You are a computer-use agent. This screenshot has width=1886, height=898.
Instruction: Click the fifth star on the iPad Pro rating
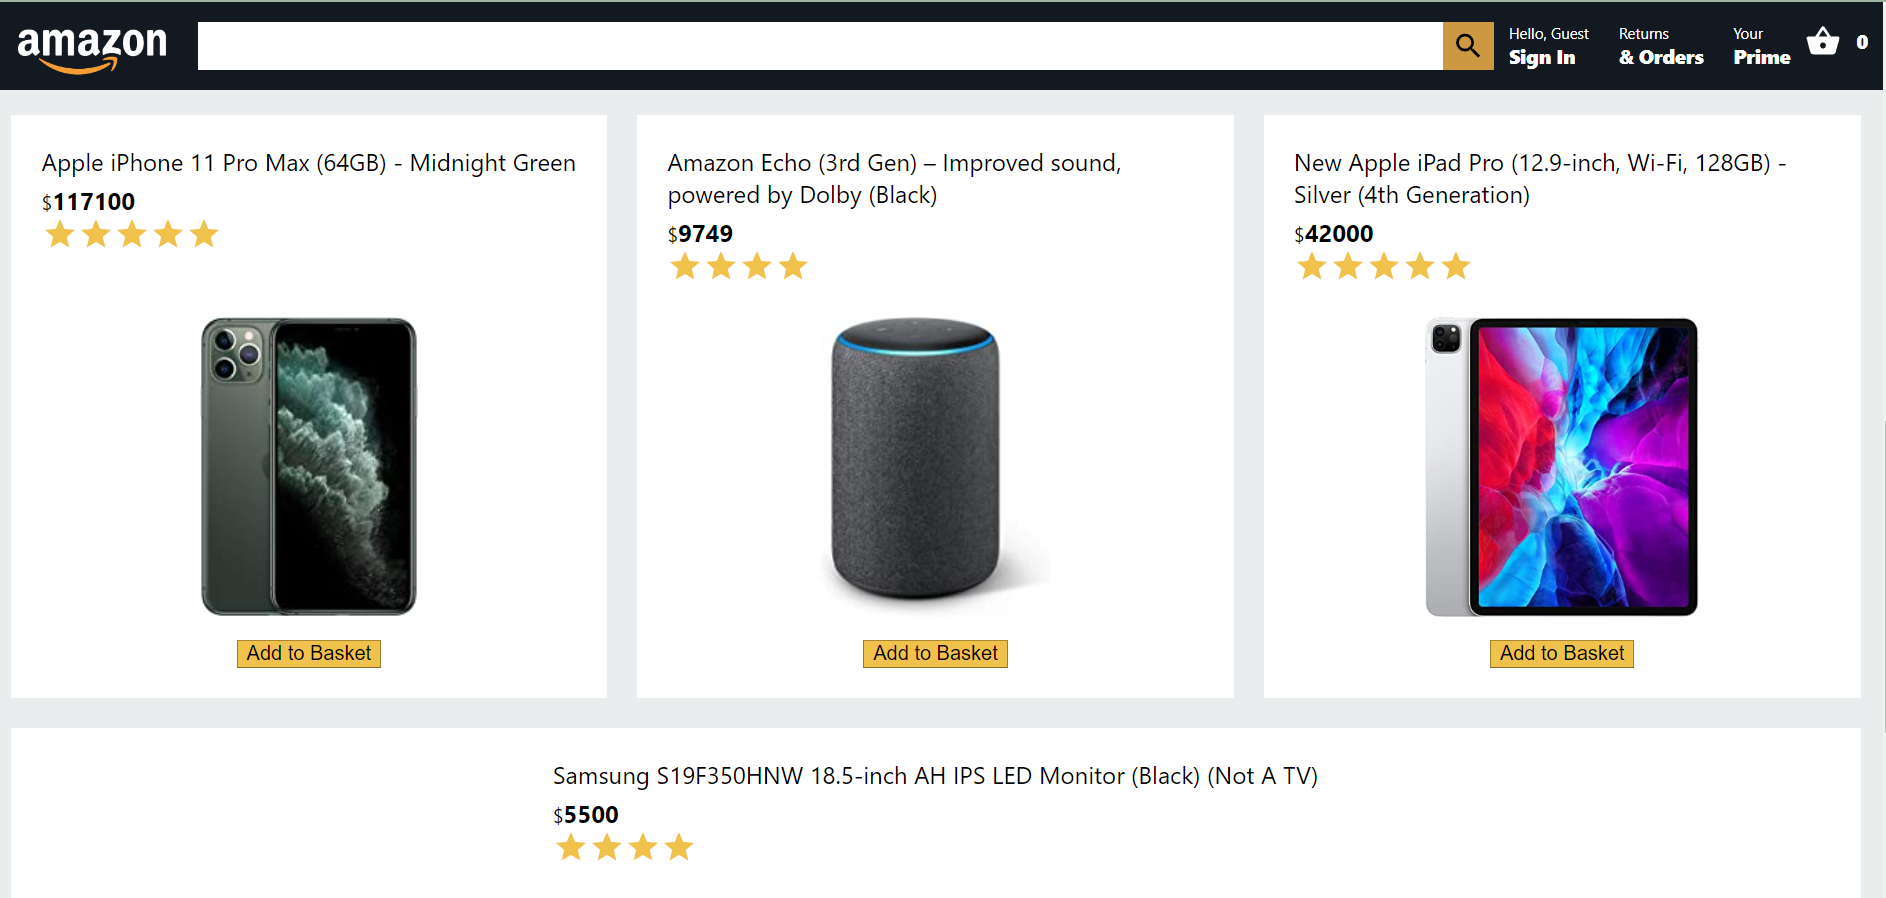pyautogui.click(x=1456, y=266)
